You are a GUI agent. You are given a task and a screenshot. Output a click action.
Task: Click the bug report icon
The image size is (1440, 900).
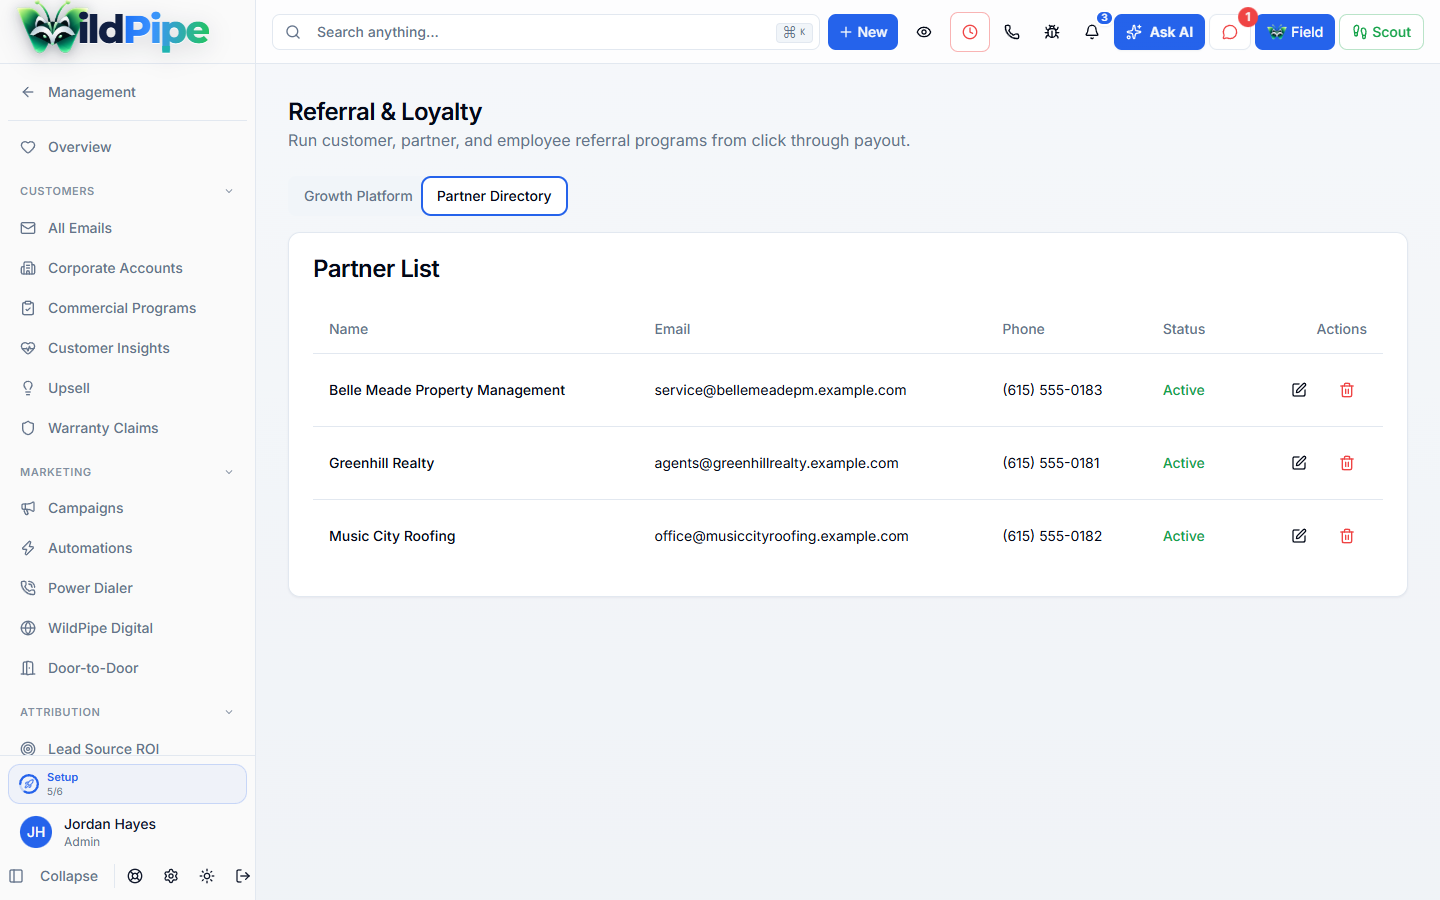(x=1052, y=32)
